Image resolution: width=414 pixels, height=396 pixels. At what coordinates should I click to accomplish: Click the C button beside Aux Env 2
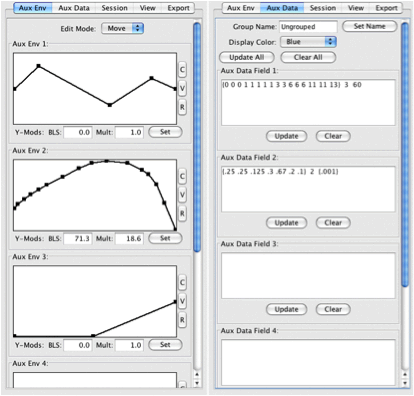(182, 176)
